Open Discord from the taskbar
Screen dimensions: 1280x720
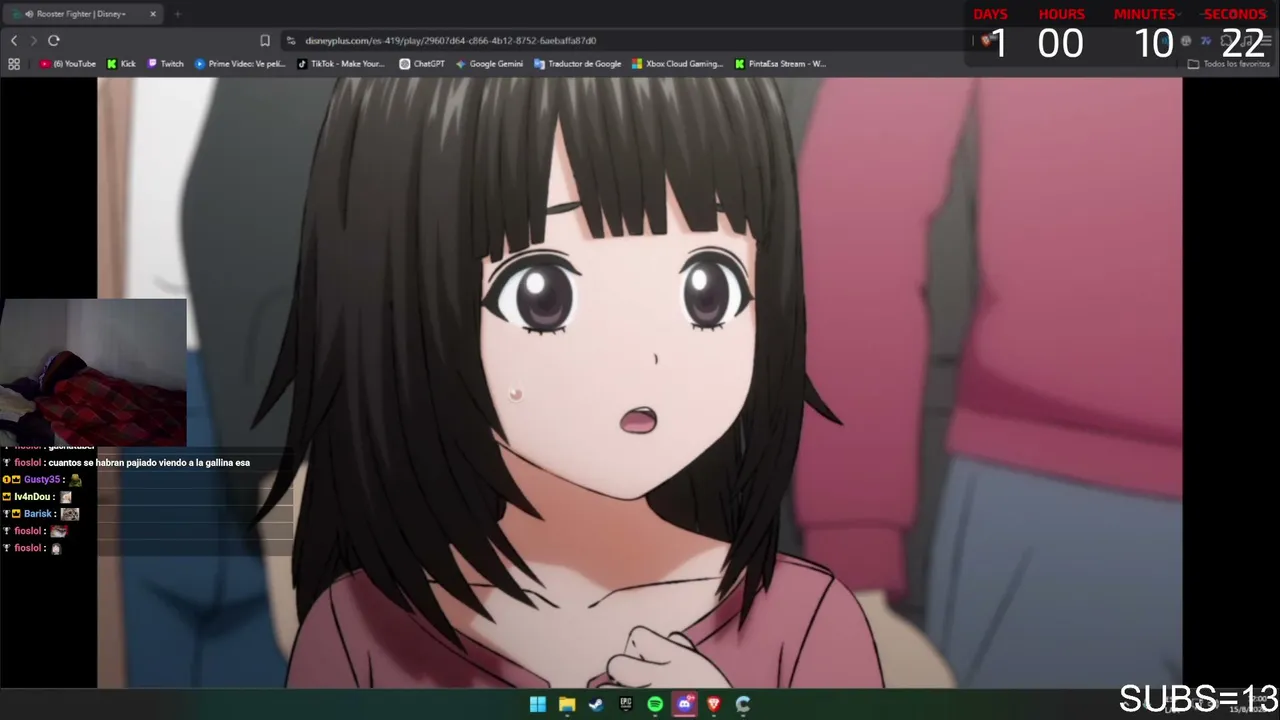685,704
